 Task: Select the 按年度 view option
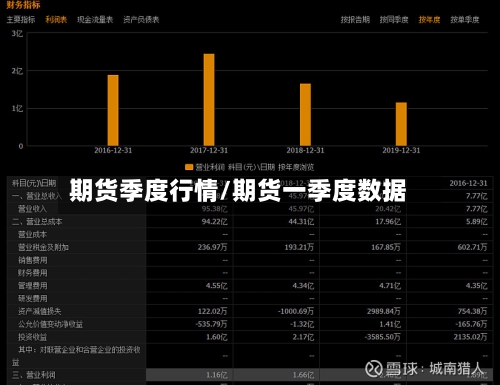pos(429,20)
